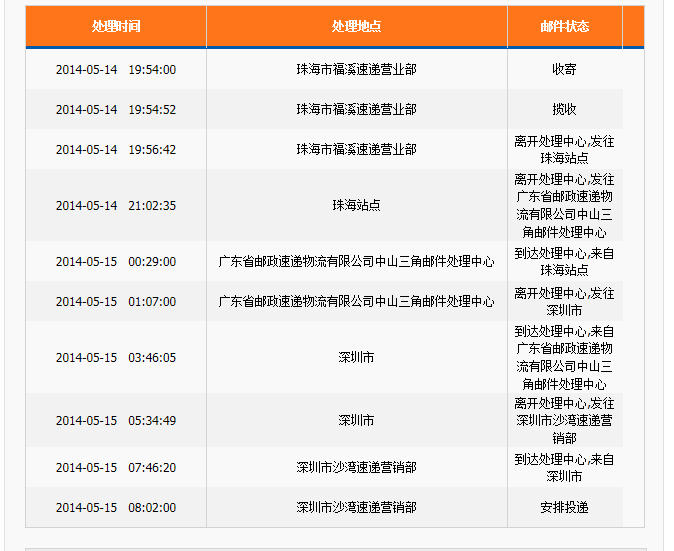Select the timestamp 2014-05-14 21:02:35

(x=116, y=205)
